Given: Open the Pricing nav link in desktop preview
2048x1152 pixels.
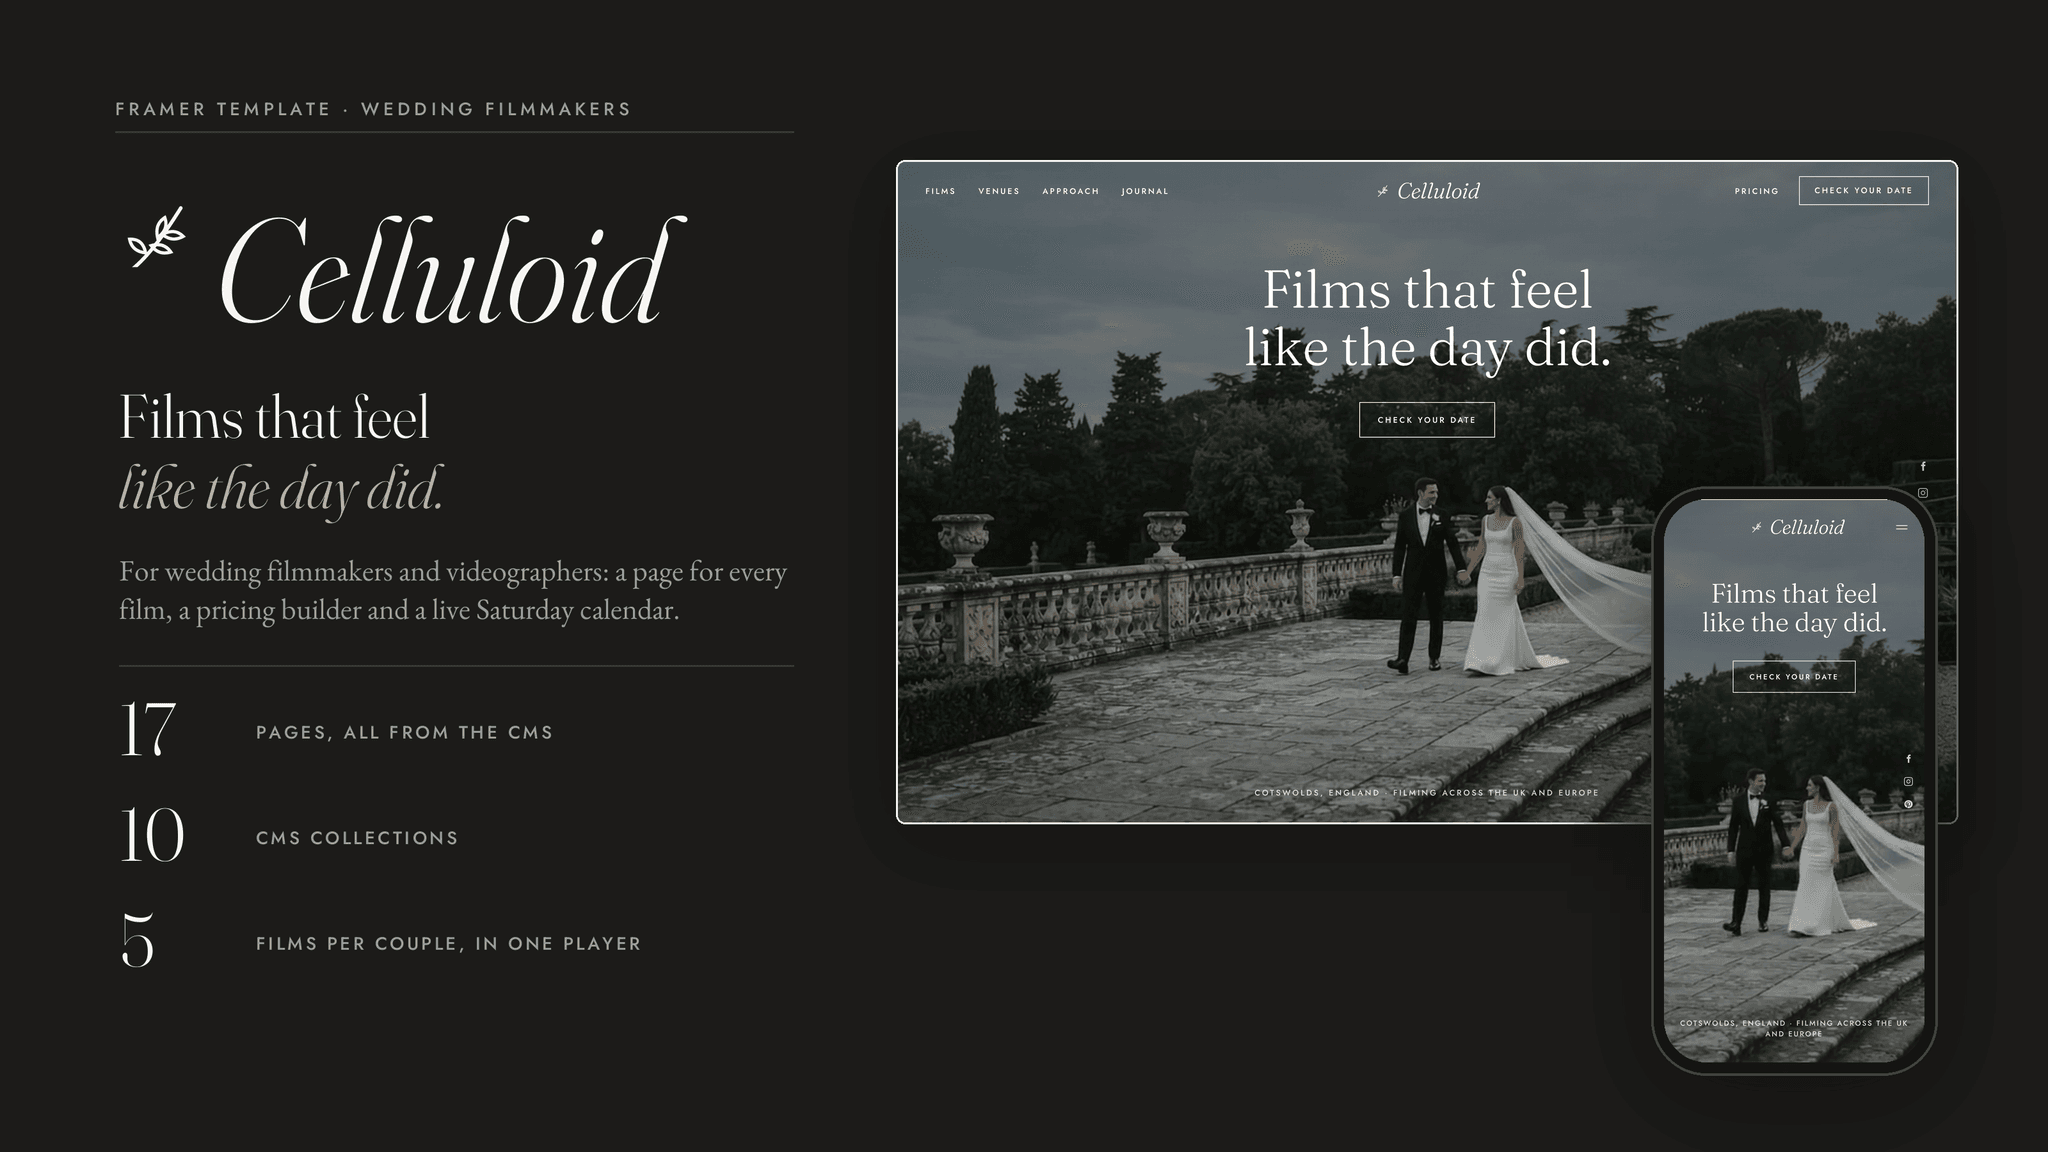Looking at the screenshot, I should (x=1756, y=191).
